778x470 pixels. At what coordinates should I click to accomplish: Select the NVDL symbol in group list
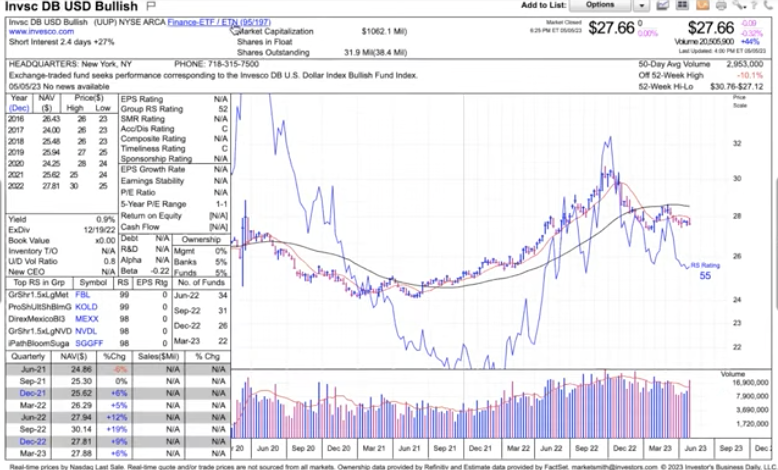tap(87, 328)
